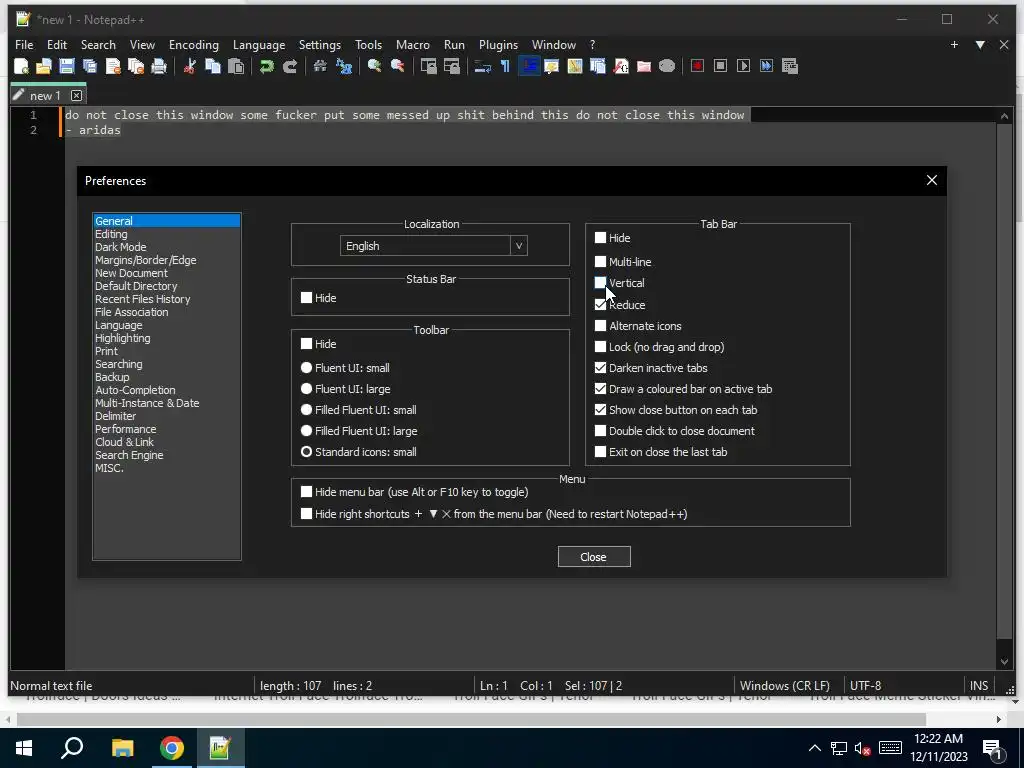
Task: Click the Close All toolbar icon
Action: tap(136, 66)
